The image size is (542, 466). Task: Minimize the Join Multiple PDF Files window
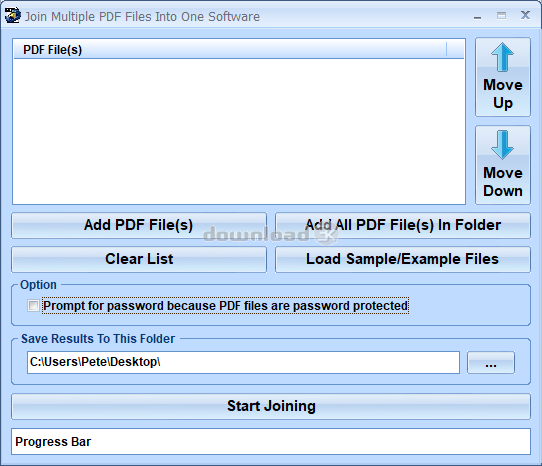click(477, 16)
